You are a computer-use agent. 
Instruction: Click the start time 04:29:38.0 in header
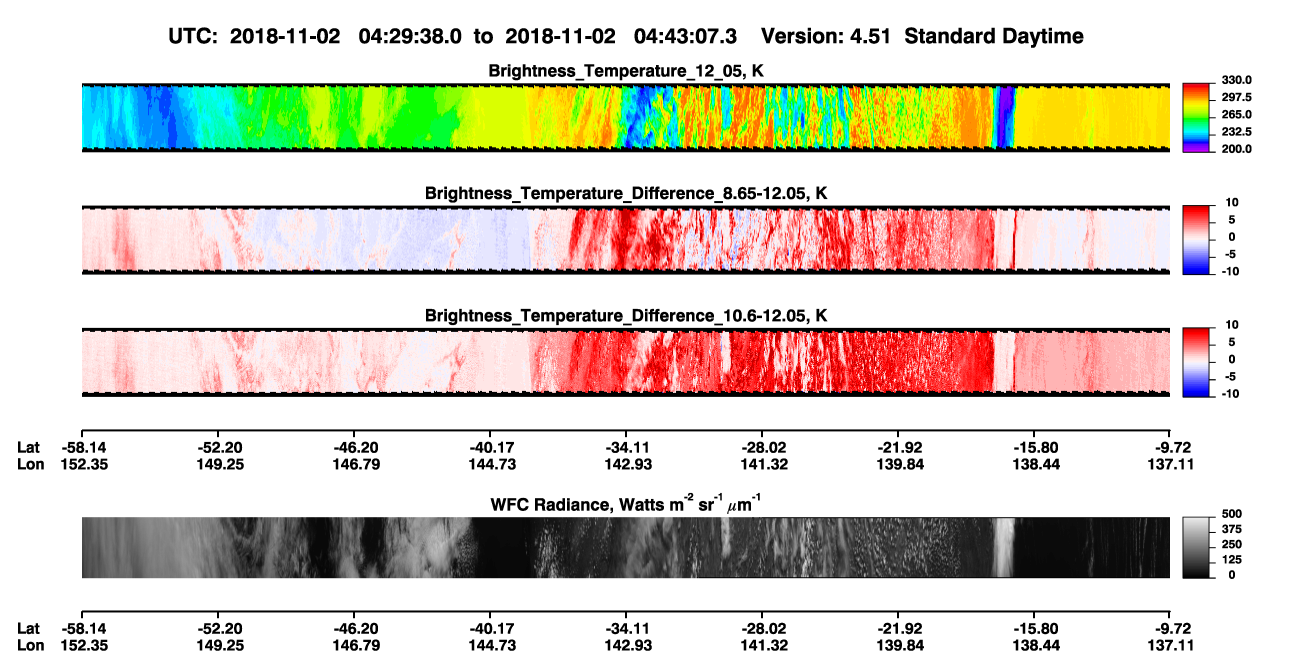click(410, 36)
